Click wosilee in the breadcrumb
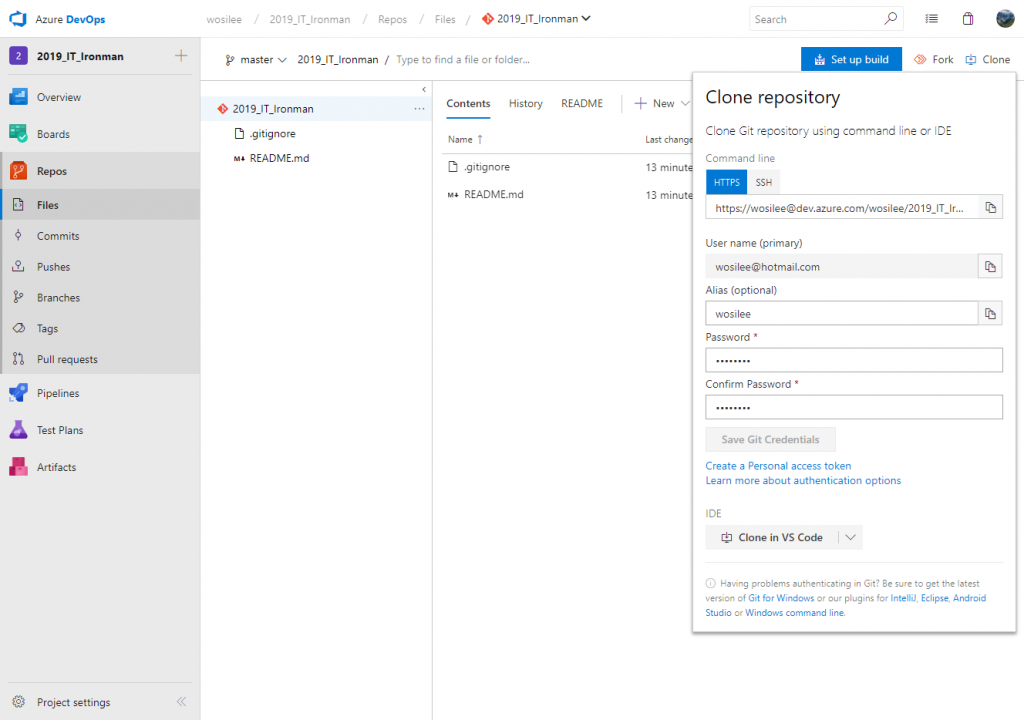This screenshot has height=720, width=1024. click(224, 20)
